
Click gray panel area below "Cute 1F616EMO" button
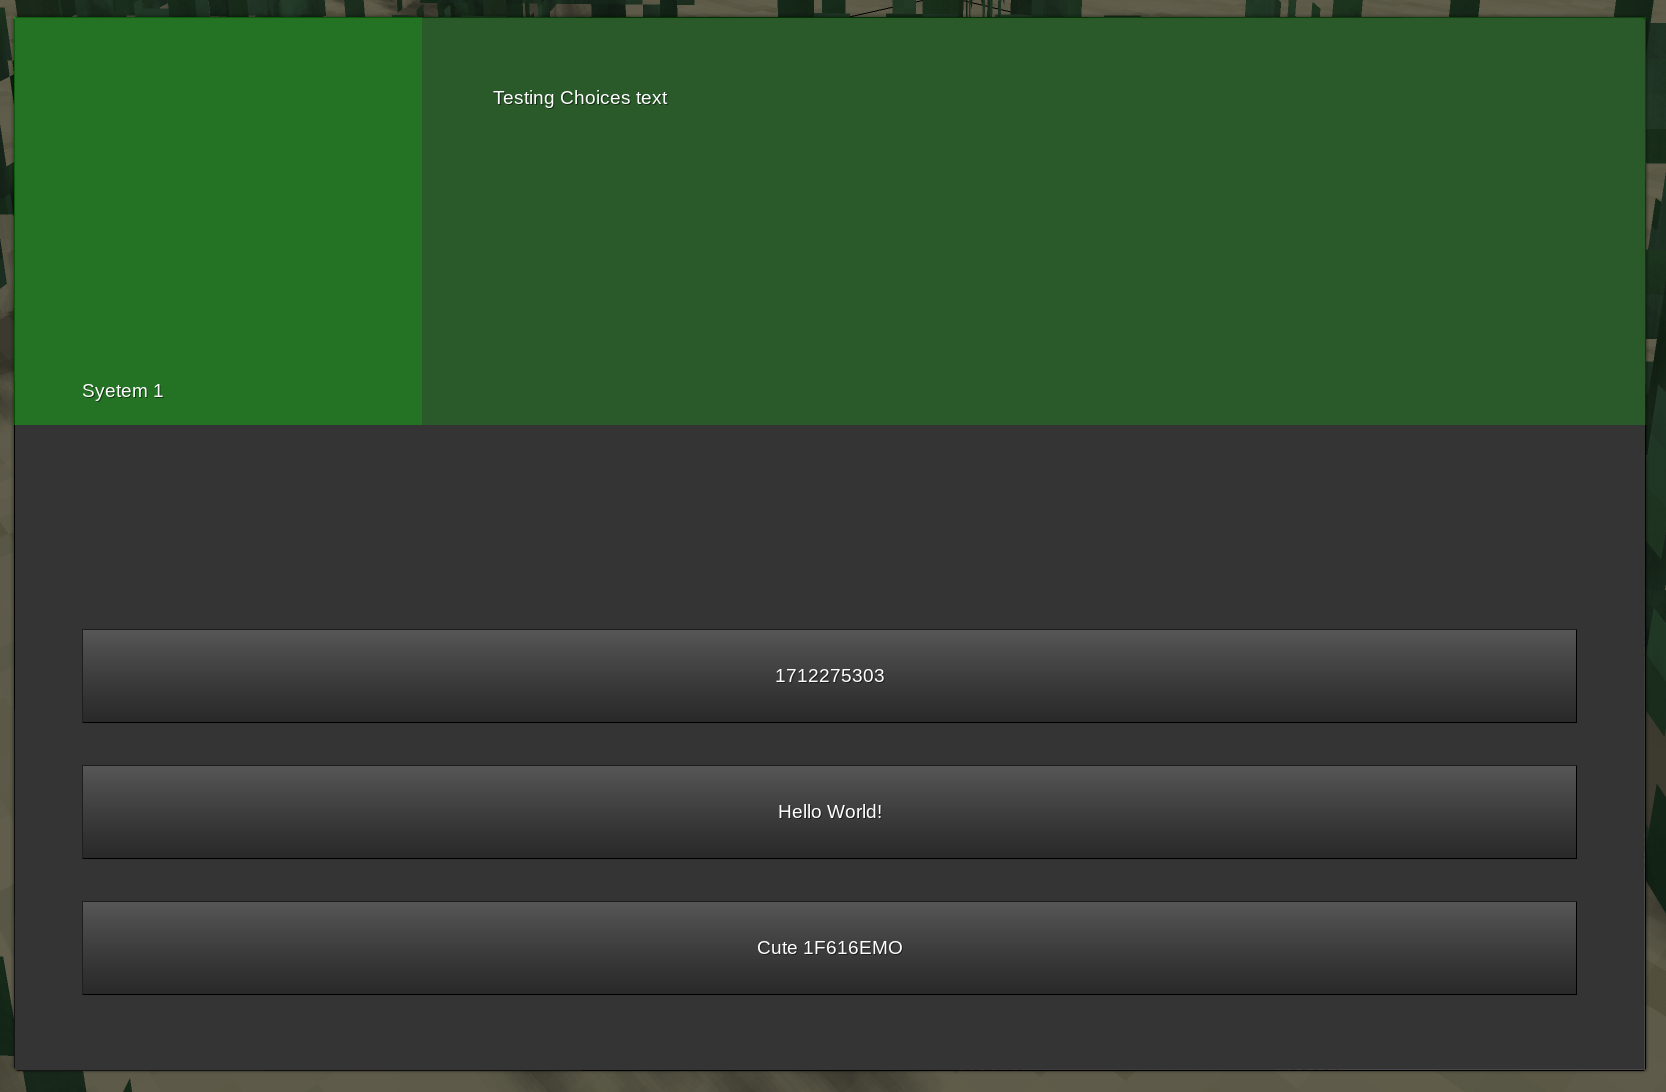829,1032
